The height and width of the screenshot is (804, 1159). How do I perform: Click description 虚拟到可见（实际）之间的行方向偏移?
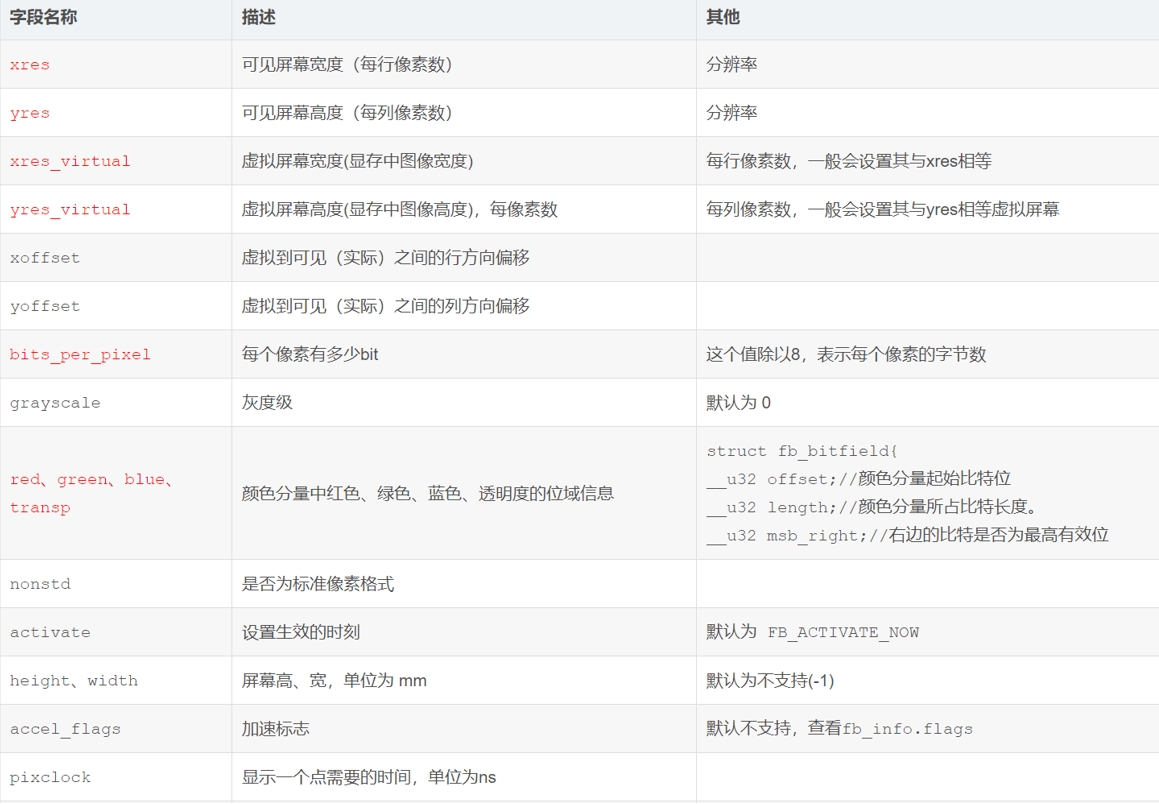tap(385, 258)
